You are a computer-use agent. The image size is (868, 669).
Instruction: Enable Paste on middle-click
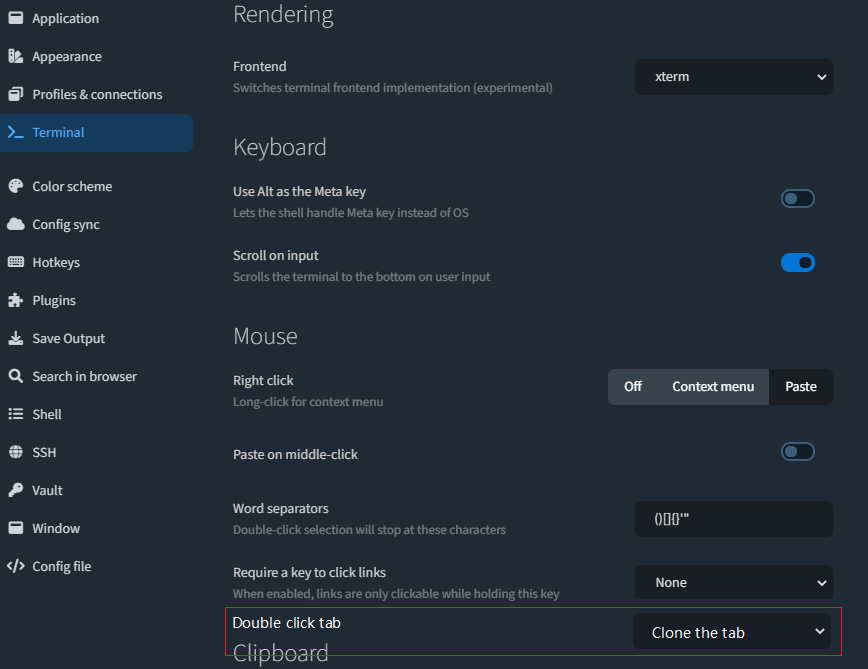pos(797,451)
